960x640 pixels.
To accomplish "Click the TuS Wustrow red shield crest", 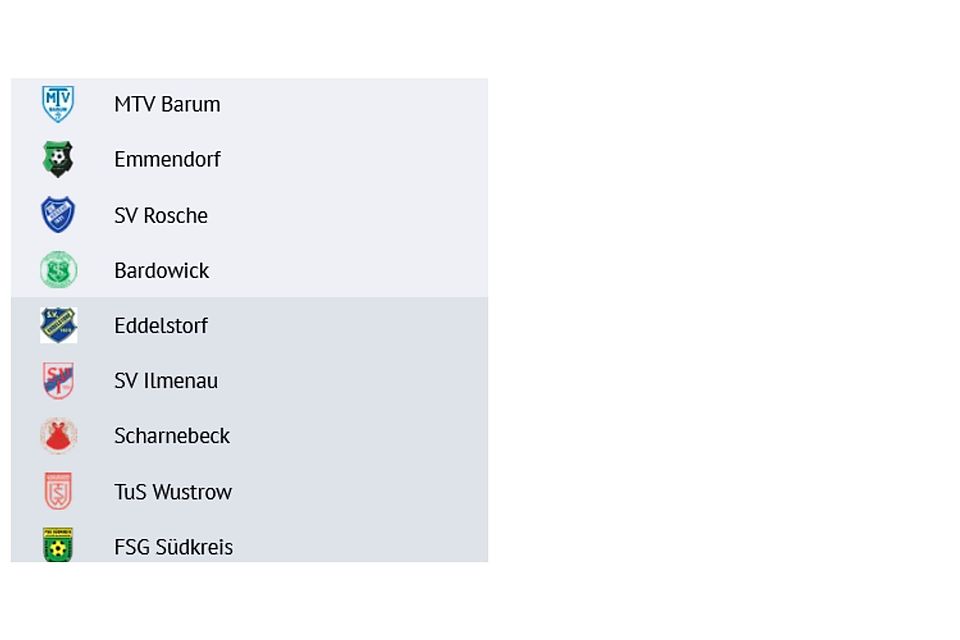I will click(x=58, y=491).
